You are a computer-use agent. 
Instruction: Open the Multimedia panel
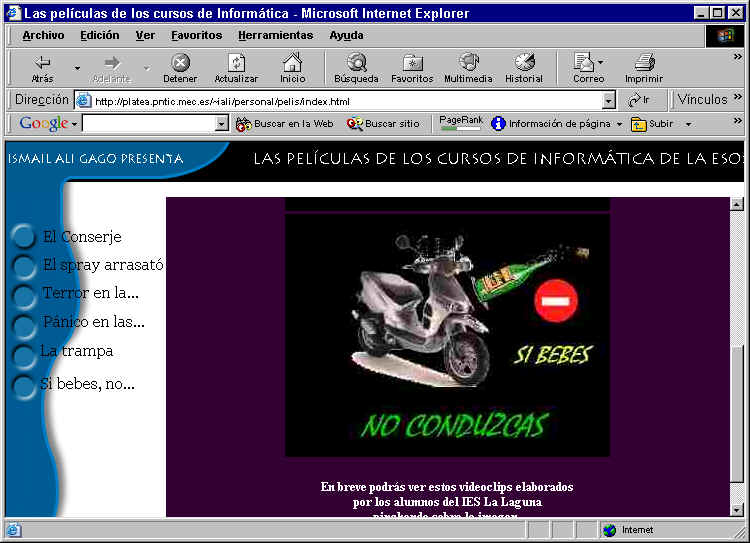click(468, 68)
